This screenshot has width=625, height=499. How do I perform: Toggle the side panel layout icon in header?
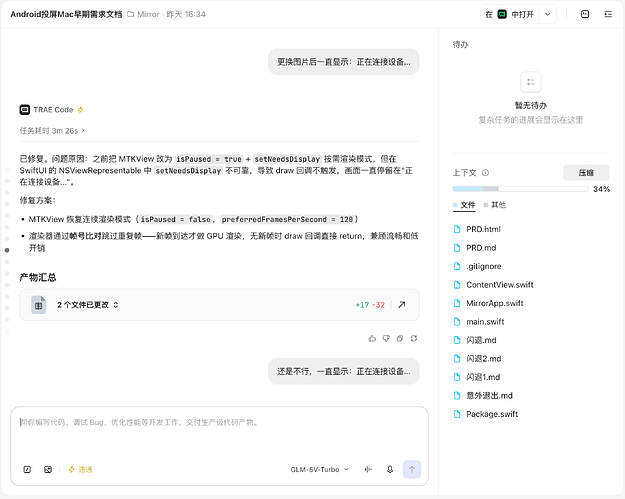585,14
